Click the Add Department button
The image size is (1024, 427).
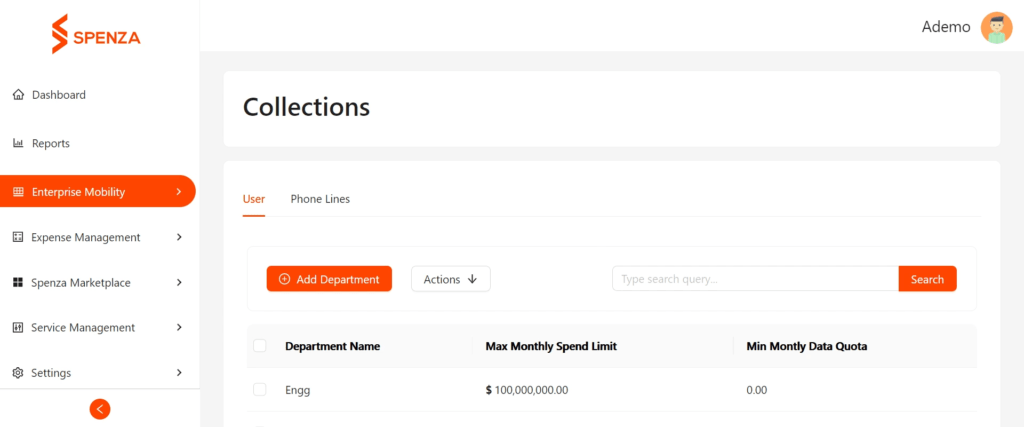coord(329,279)
